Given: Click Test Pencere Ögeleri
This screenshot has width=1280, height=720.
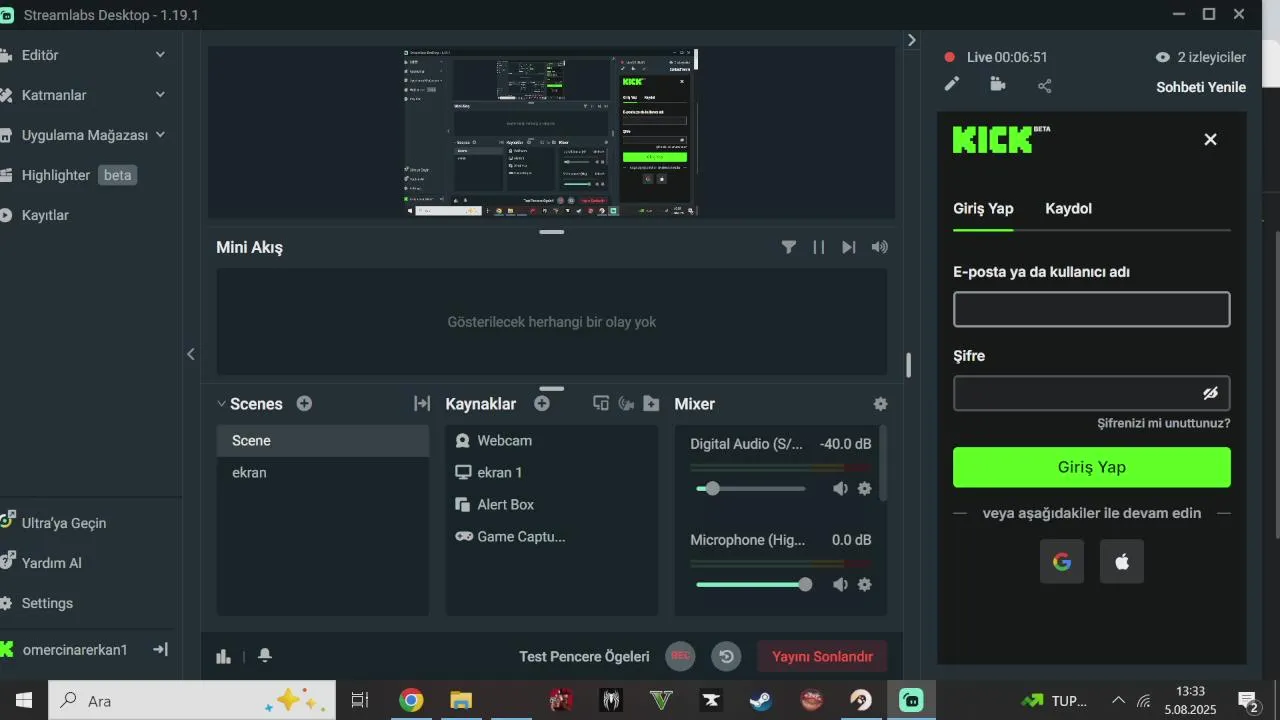Looking at the screenshot, I should (x=584, y=656).
